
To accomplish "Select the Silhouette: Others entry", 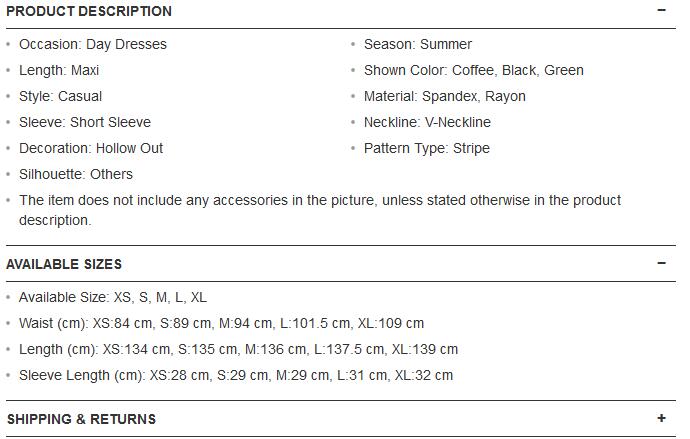I will point(76,174).
